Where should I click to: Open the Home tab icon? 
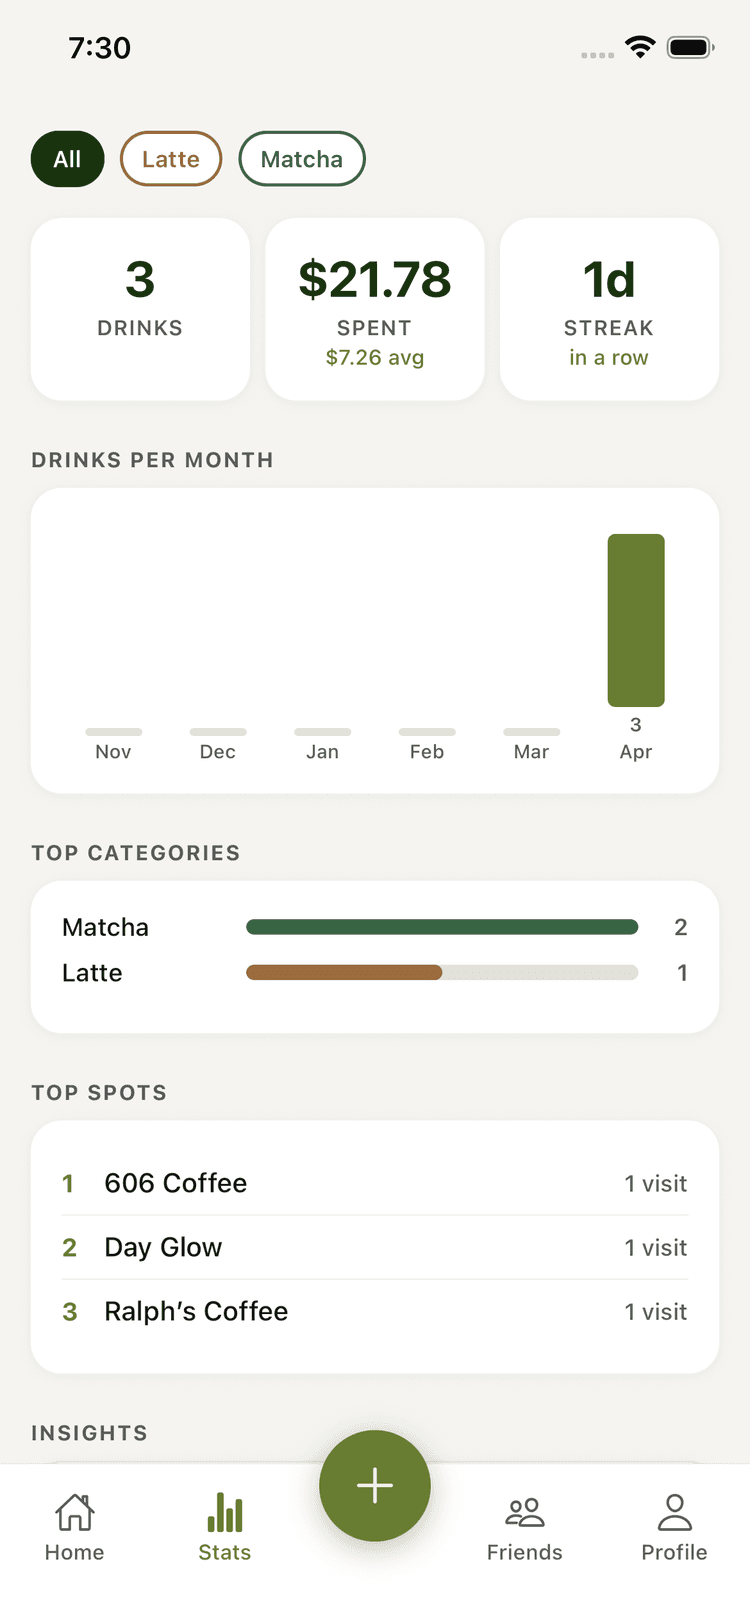(x=75, y=1512)
